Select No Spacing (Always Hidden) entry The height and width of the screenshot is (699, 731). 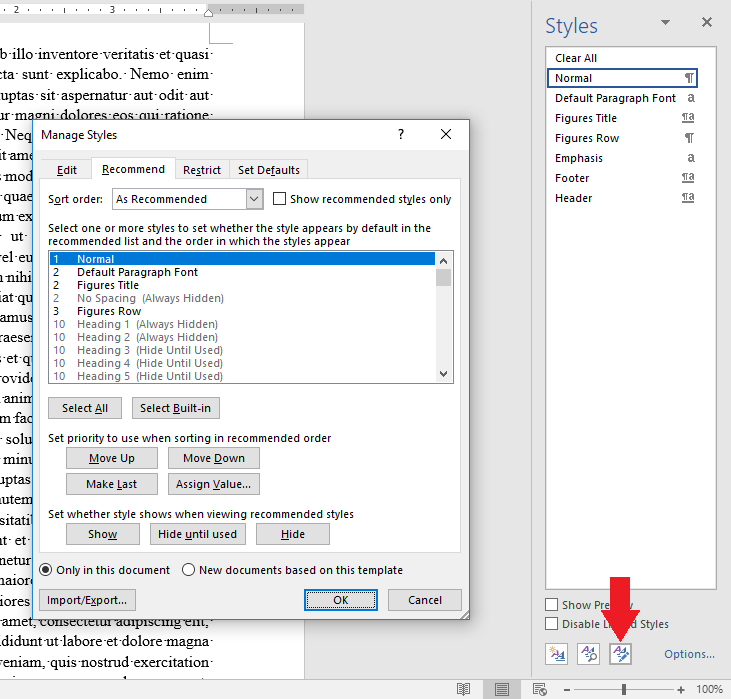[242, 298]
